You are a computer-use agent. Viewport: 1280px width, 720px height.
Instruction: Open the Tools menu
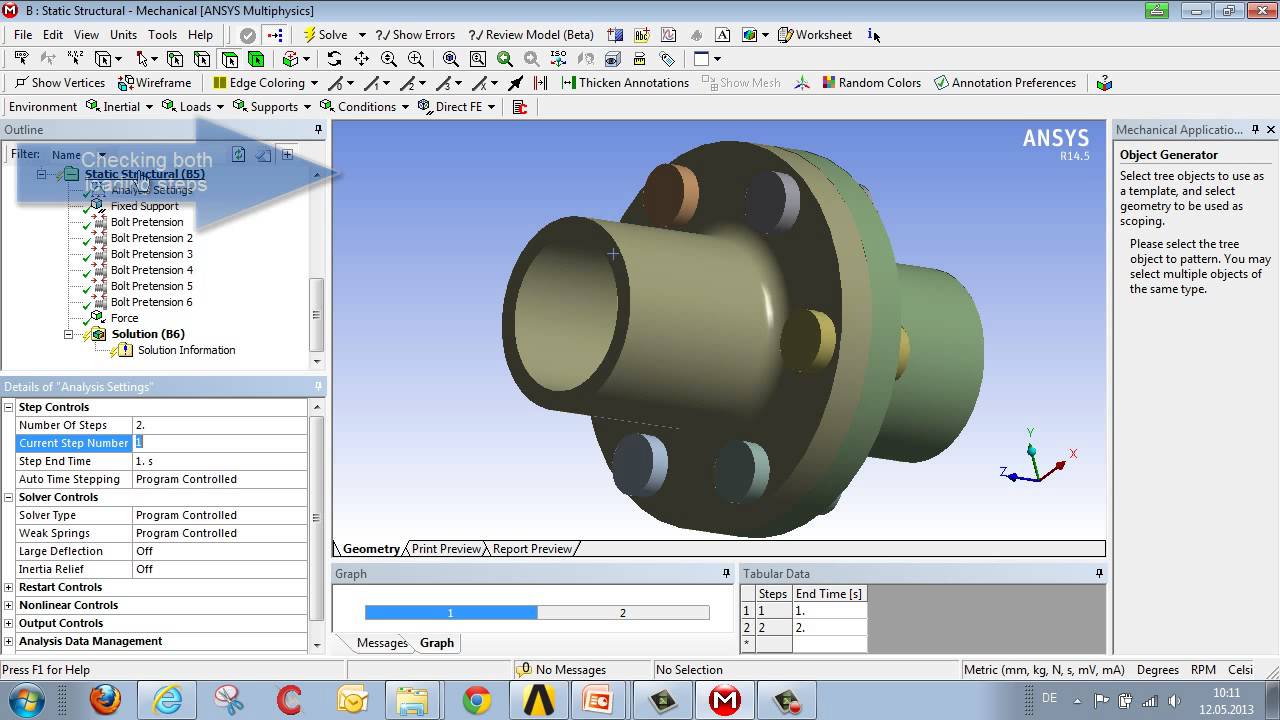(162, 35)
